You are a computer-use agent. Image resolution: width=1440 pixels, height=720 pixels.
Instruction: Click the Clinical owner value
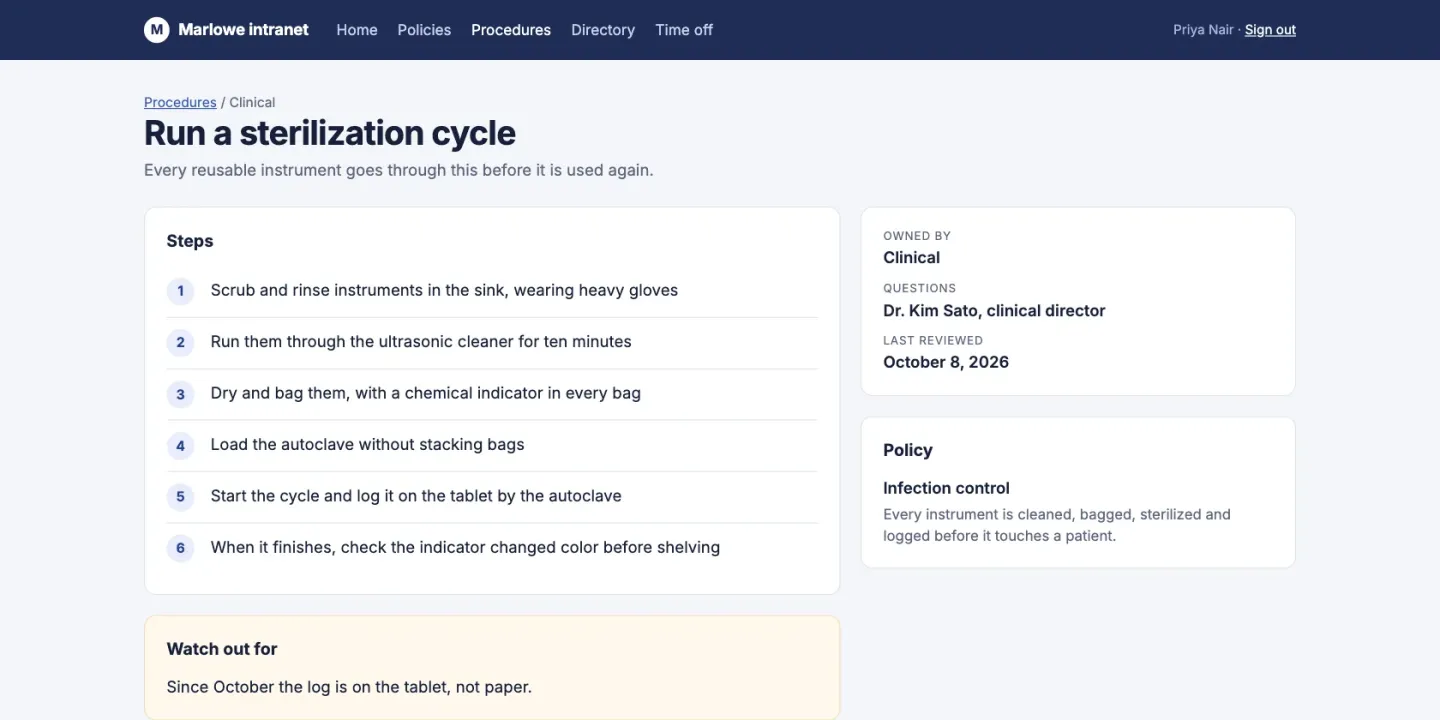tap(911, 257)
